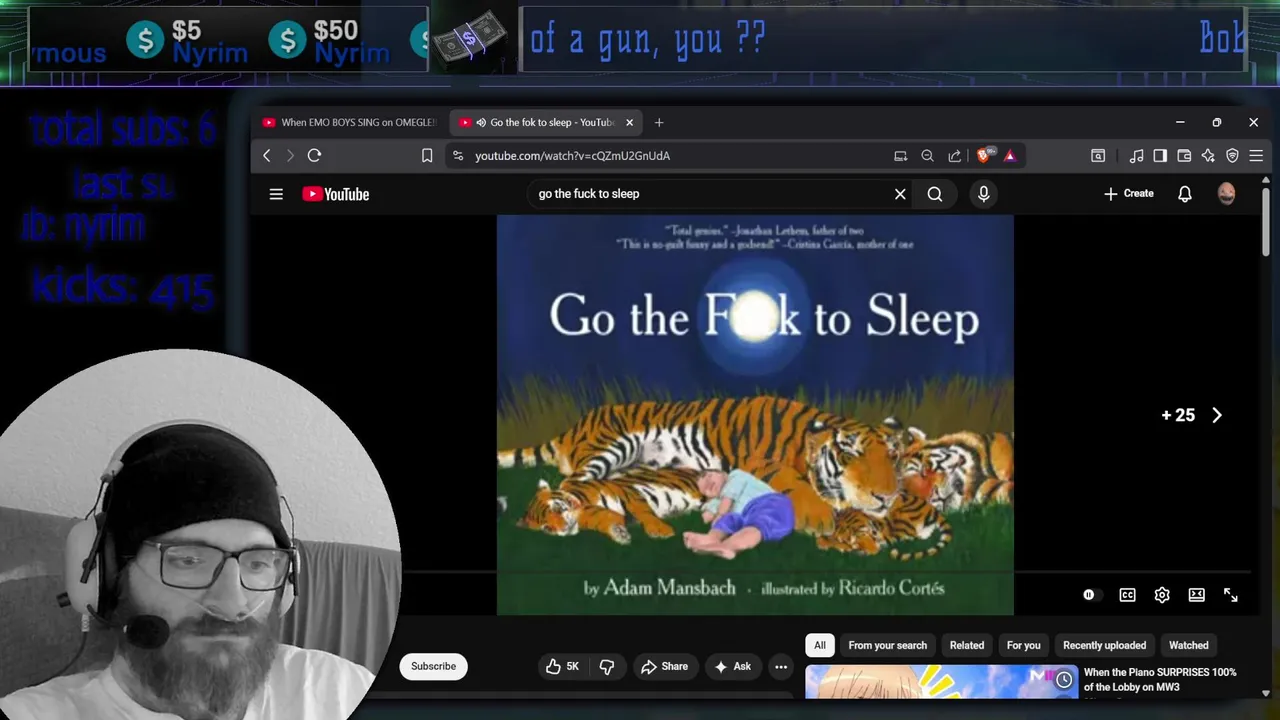
Task: Open Leo AI sparkle icon in toolbar
Action: tap(1208, 155)
